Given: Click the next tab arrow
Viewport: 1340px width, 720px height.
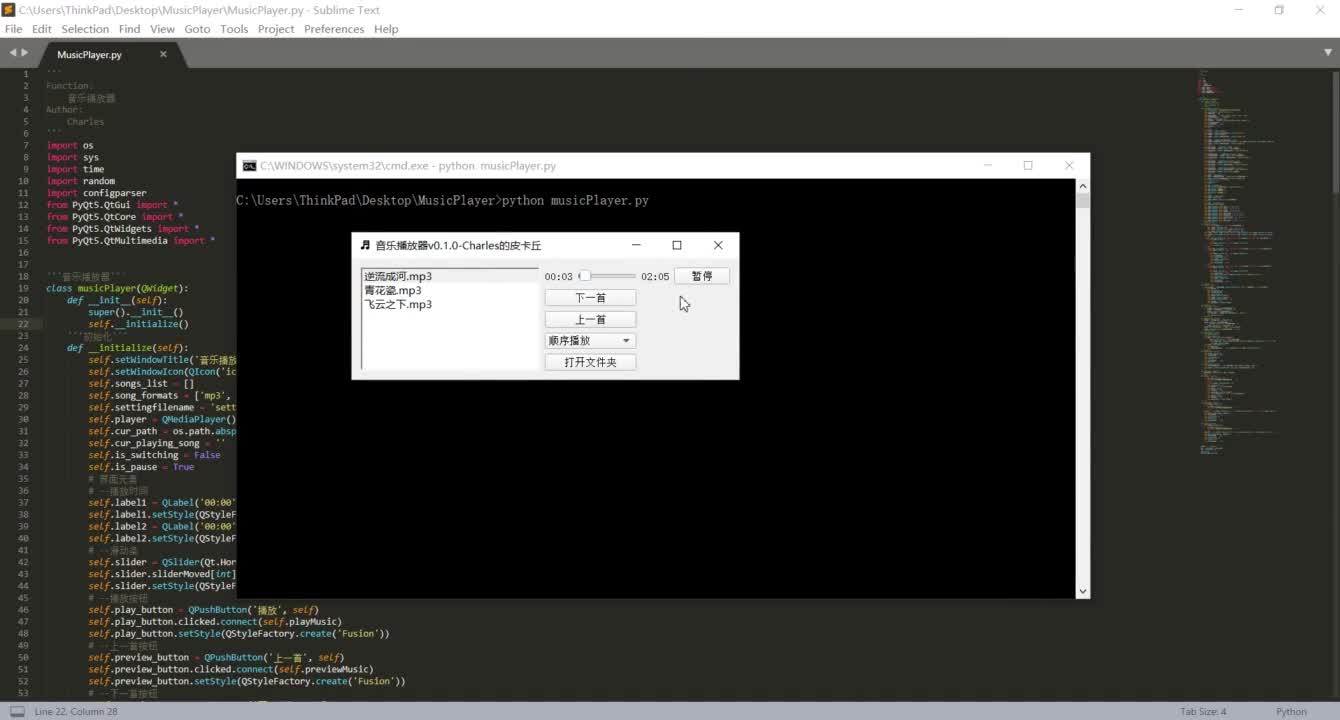Looking at the screenshot, I should (25, 53).
